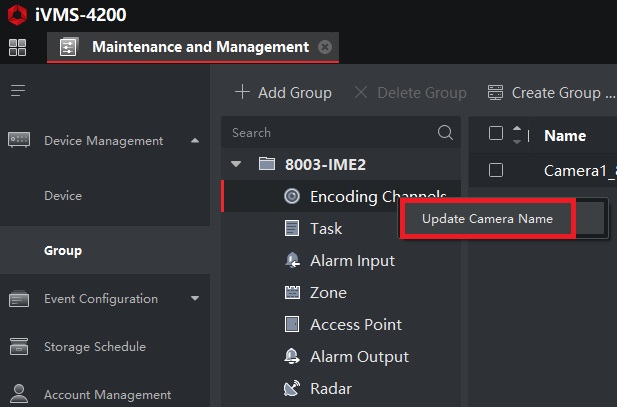Click the Event Configuration icon
Image resolution: width=617 pixels, height=407 pixels.
[x=19, y=299]
